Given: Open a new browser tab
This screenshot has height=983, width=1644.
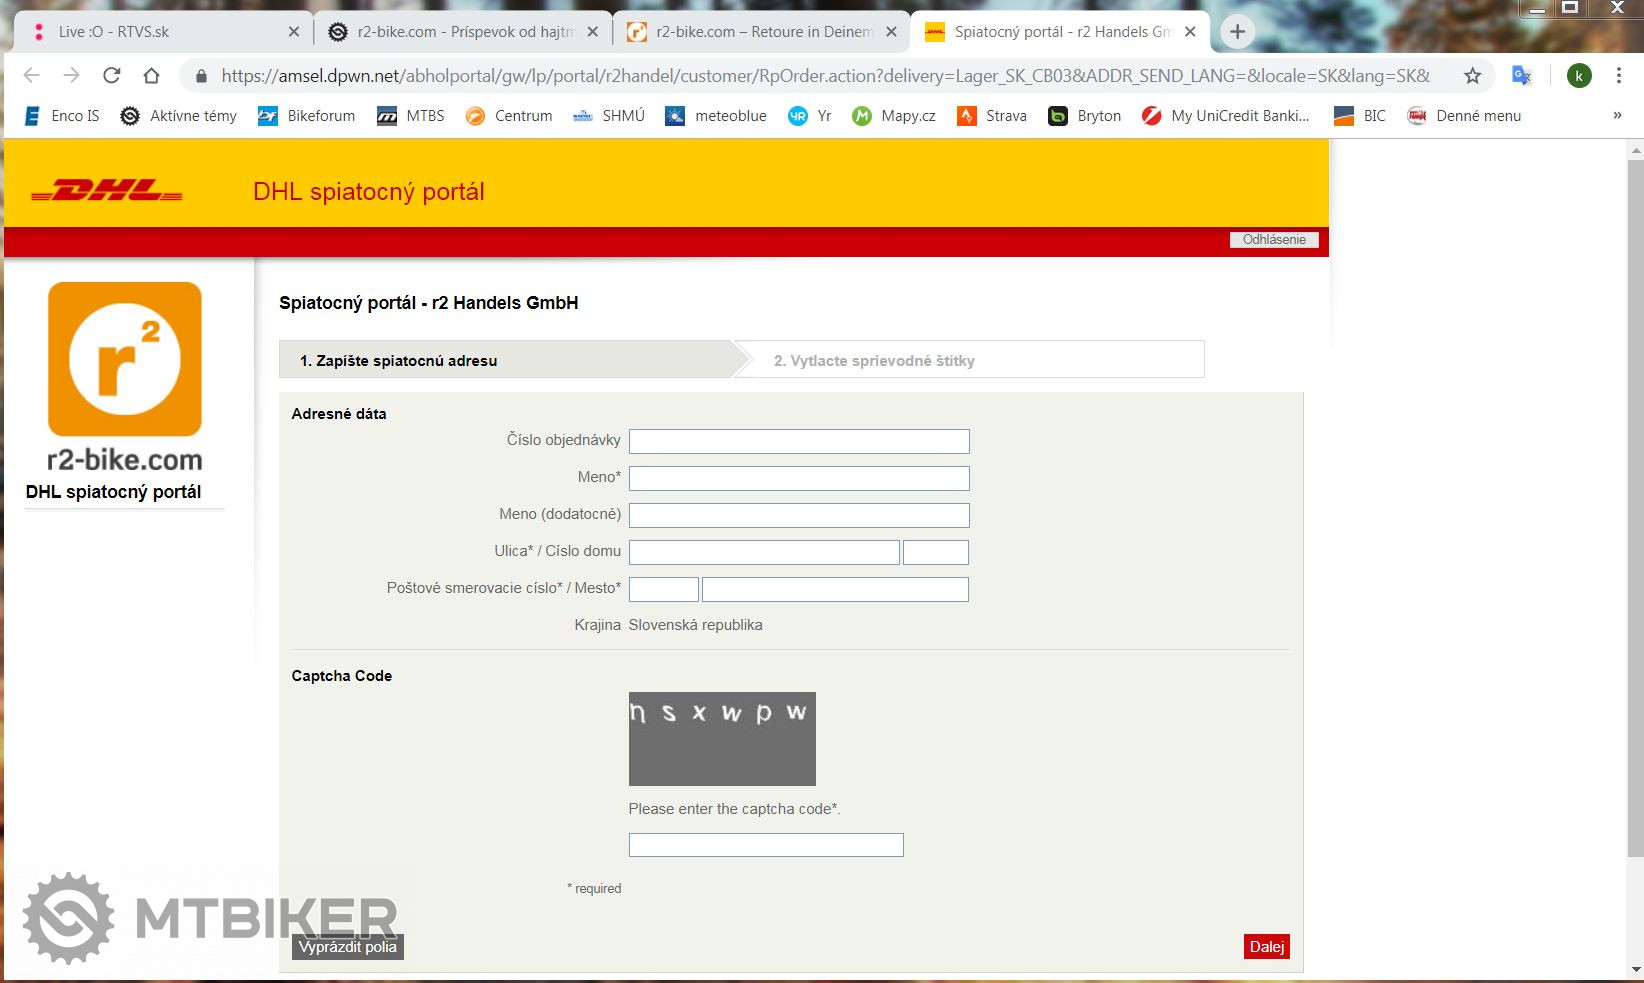Looking at the screenshot, I should [1237, 32].
